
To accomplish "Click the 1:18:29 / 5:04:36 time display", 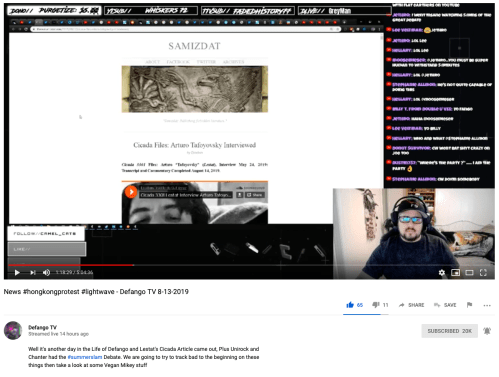I will (74, 273).
